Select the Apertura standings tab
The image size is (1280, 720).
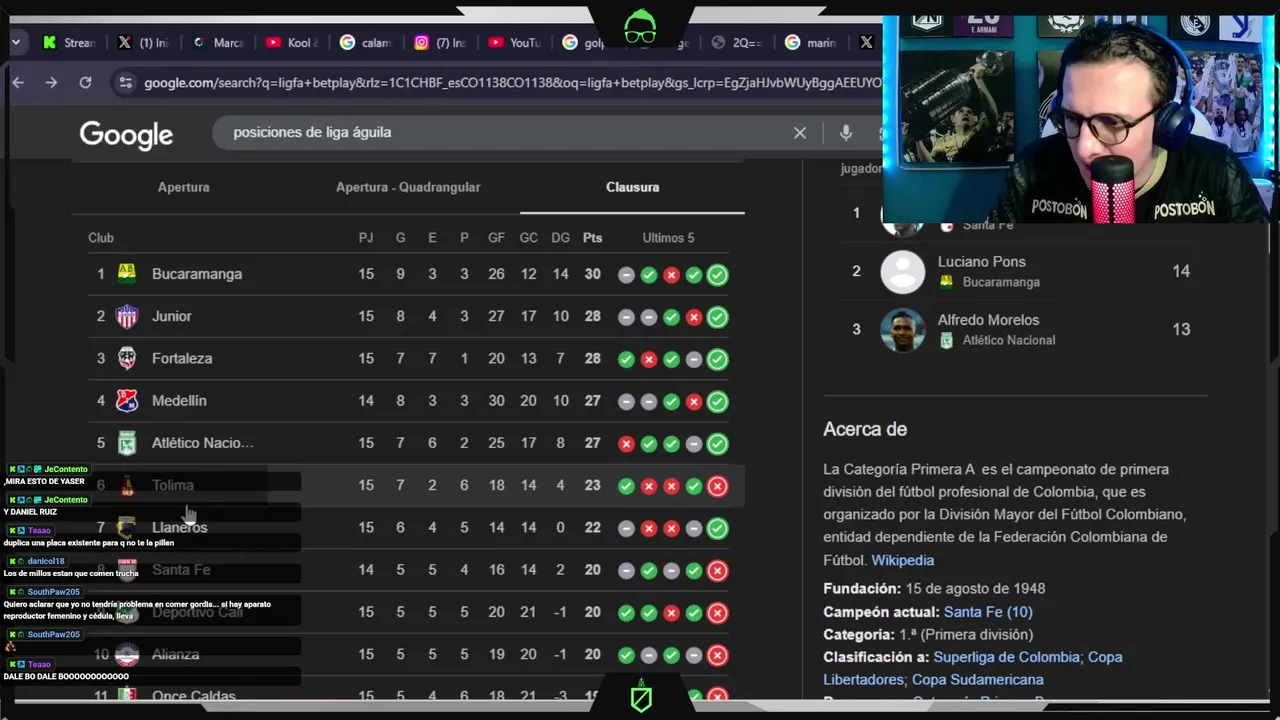184,187
